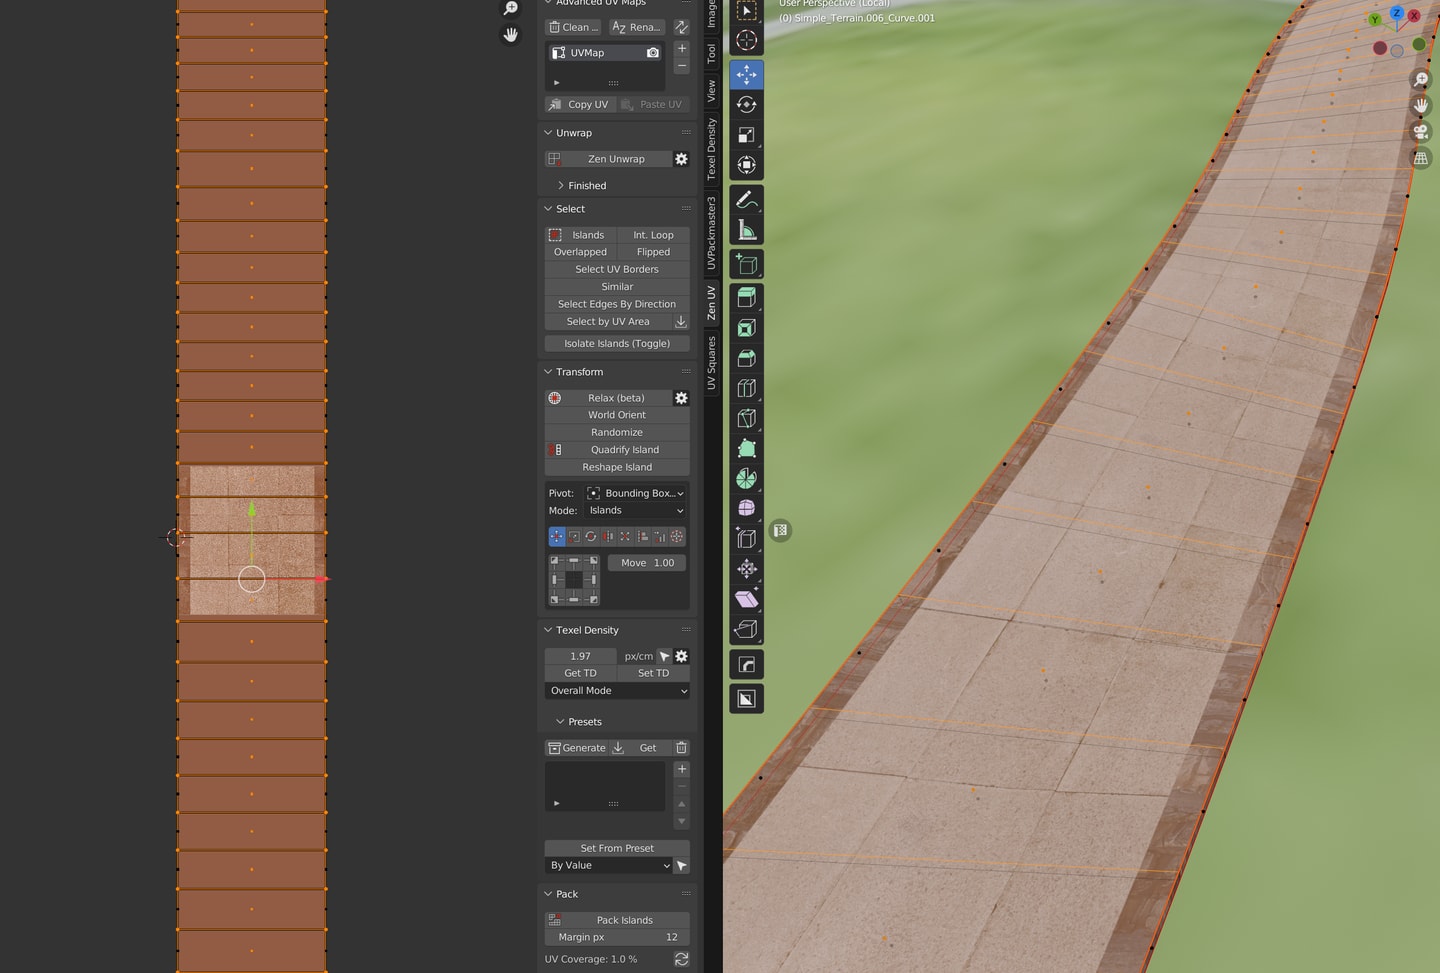Click the Zen Unwrap button
Screen dimensions: 1440x973
(x=608, y=159)
